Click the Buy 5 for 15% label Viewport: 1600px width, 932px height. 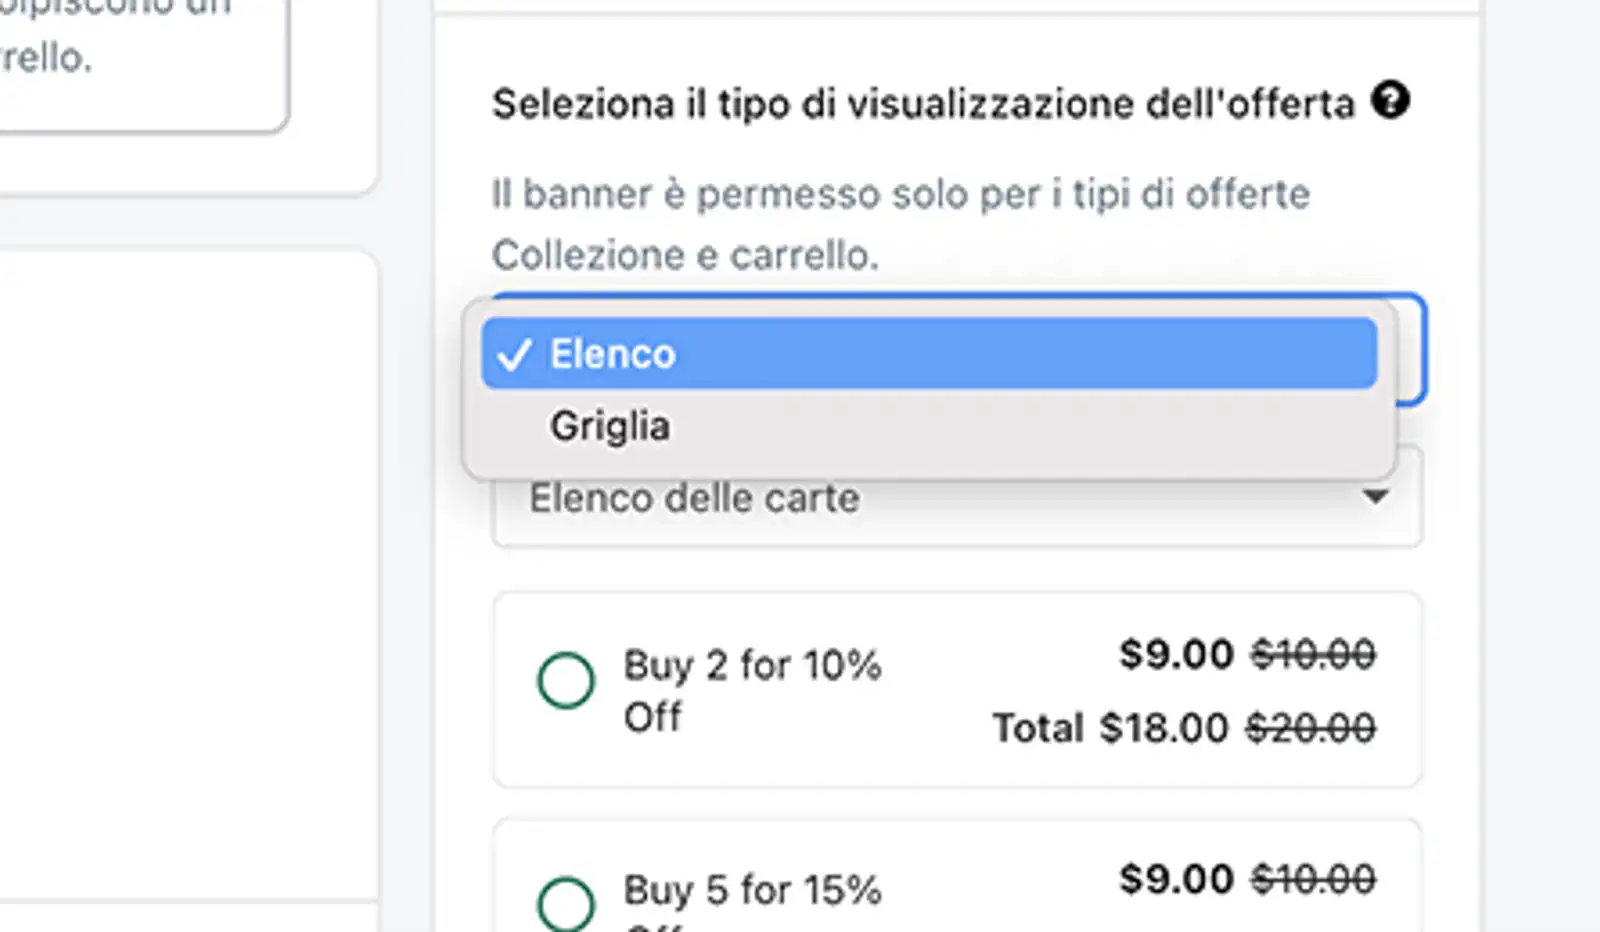point(752,890)
